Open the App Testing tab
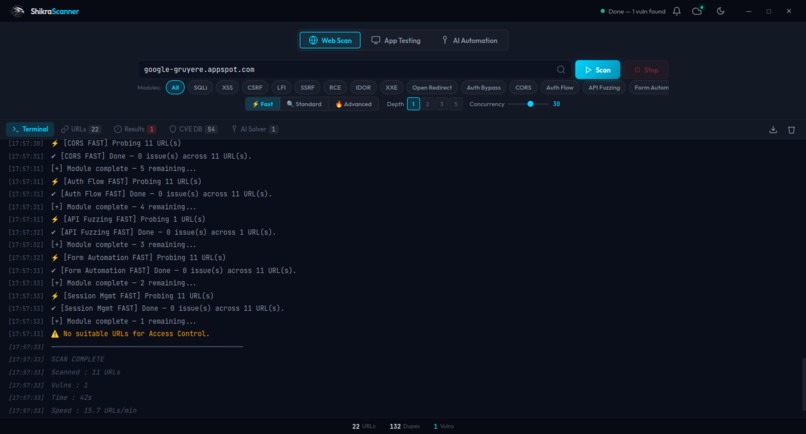 coord(396,40)
